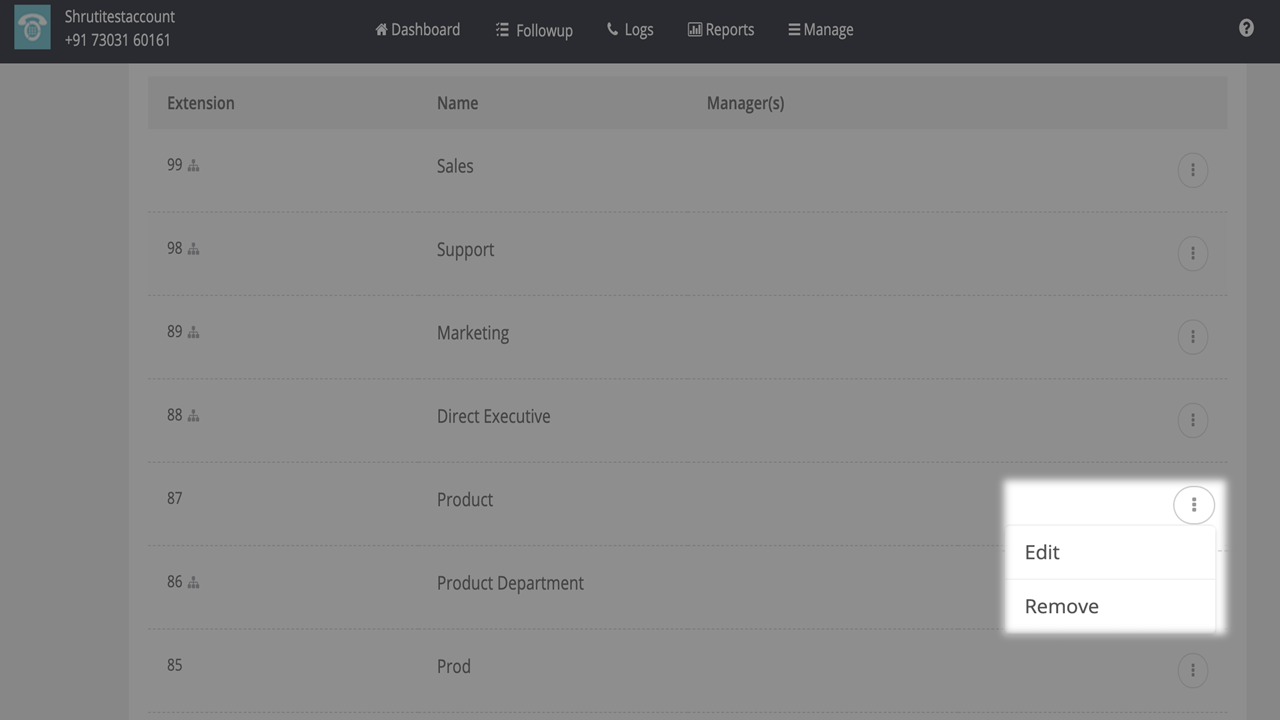This screenshot has height=720, width=1280.
Task: Click the Product Department row name
Action: tap(510, 583)
